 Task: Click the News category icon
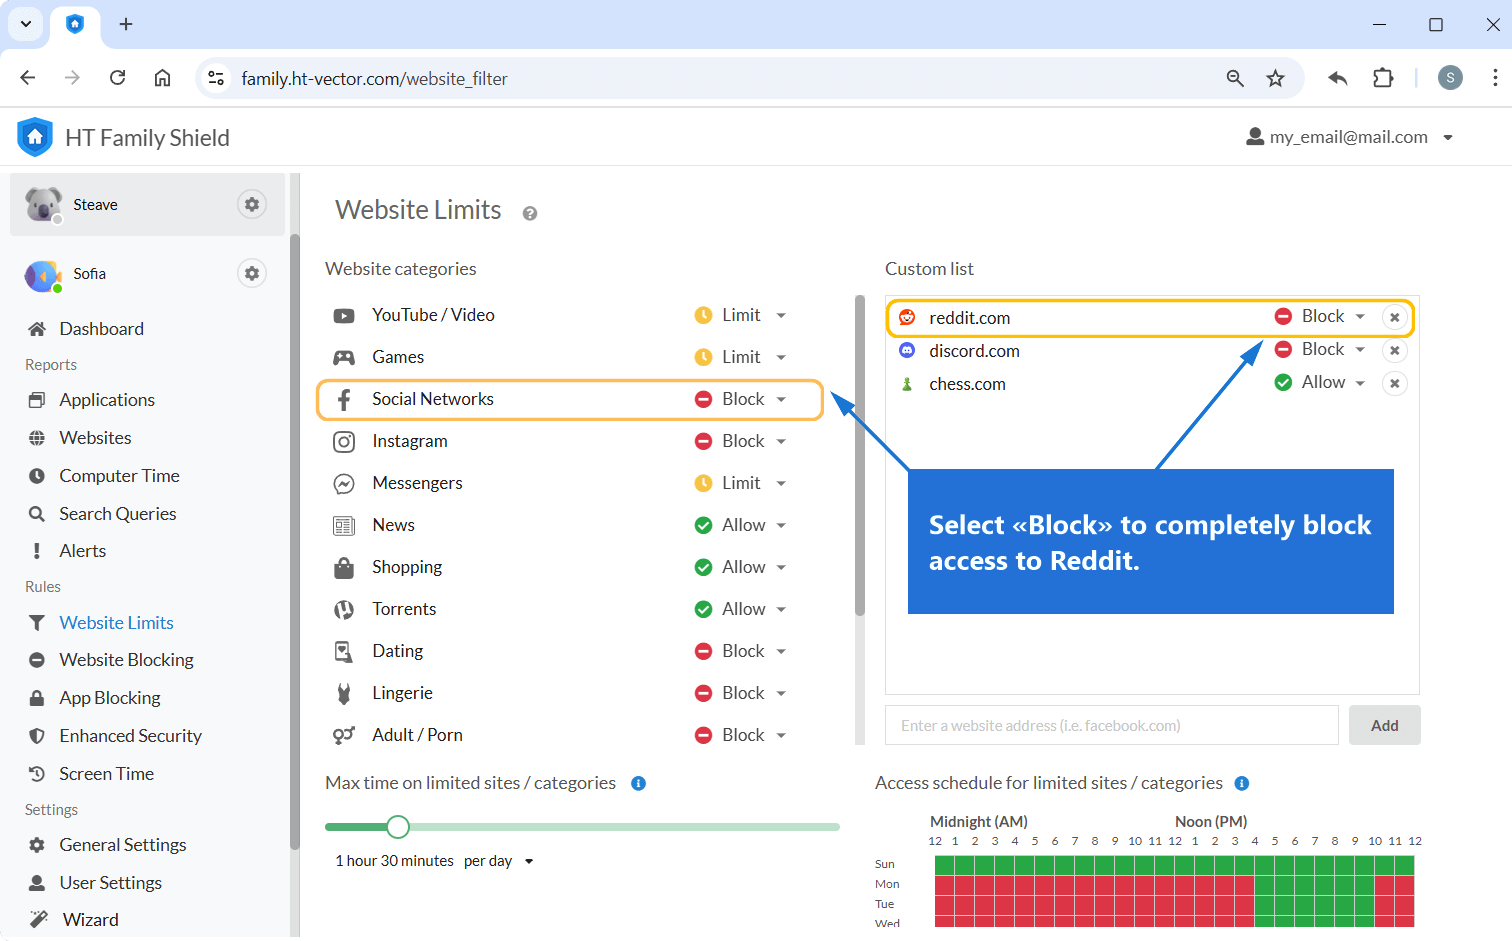344,526
